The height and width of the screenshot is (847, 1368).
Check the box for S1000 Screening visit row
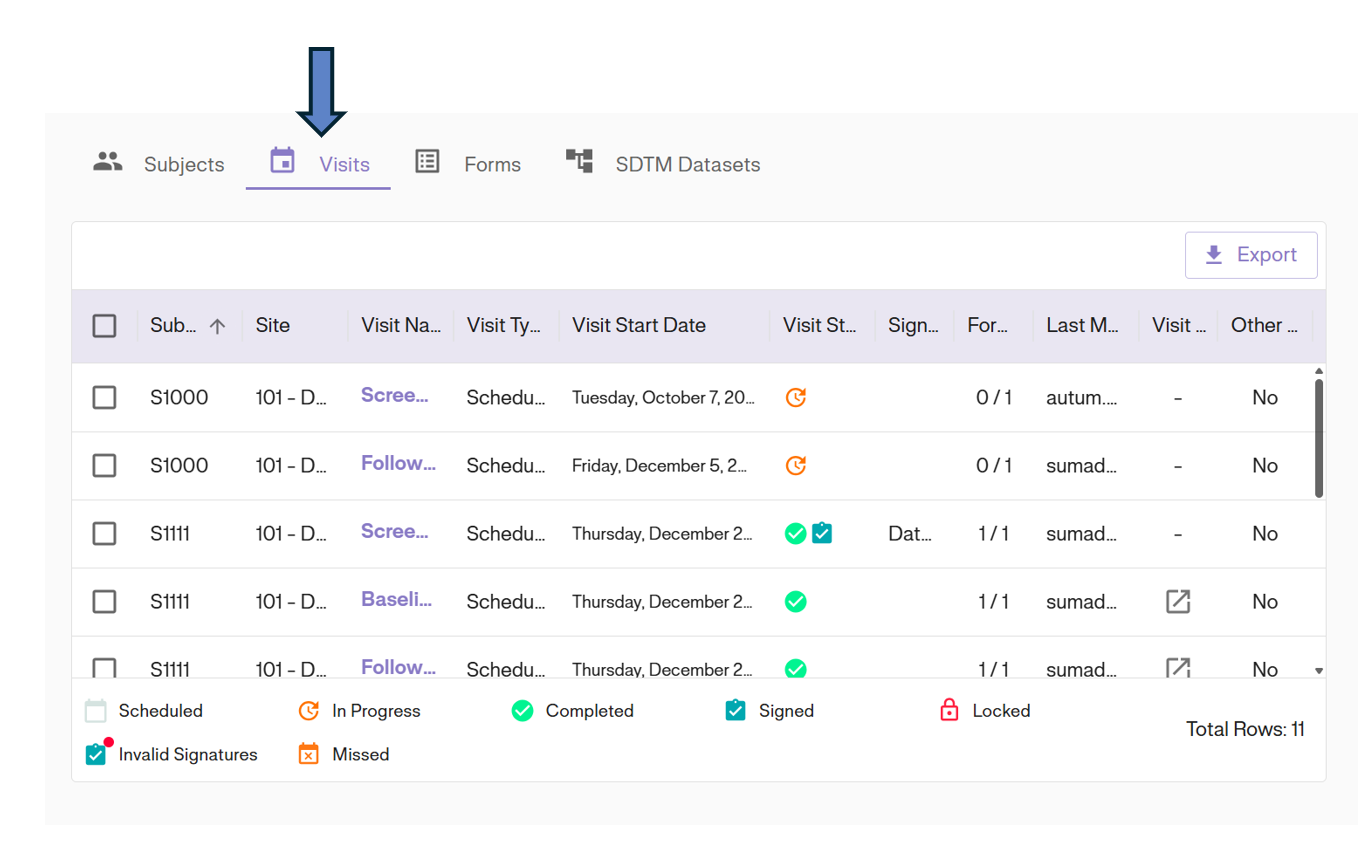(104, 398)
